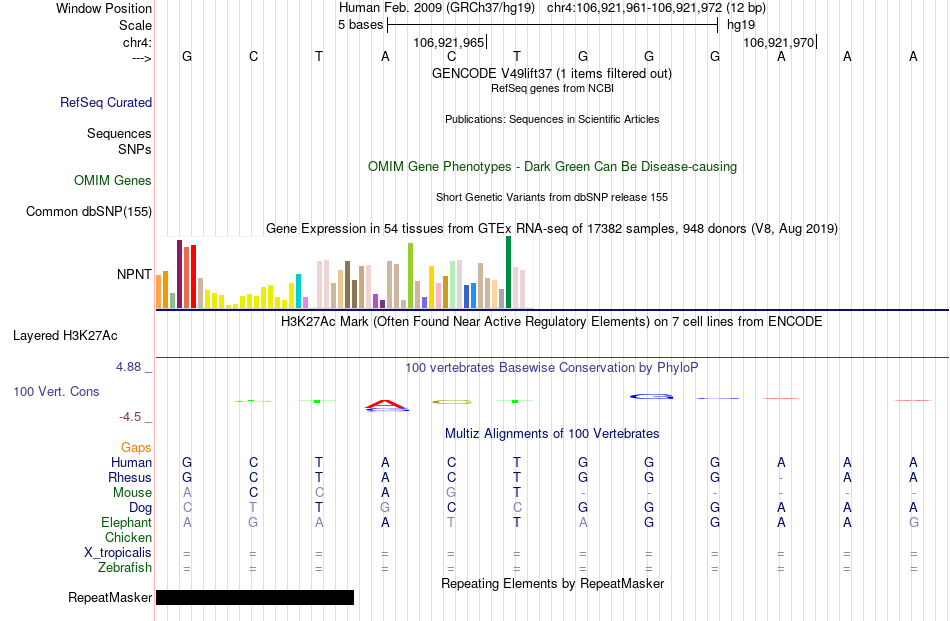
Task: Click the window coordinates chr4:106,921,961-106,921,972
Action: tap(634, 8)
